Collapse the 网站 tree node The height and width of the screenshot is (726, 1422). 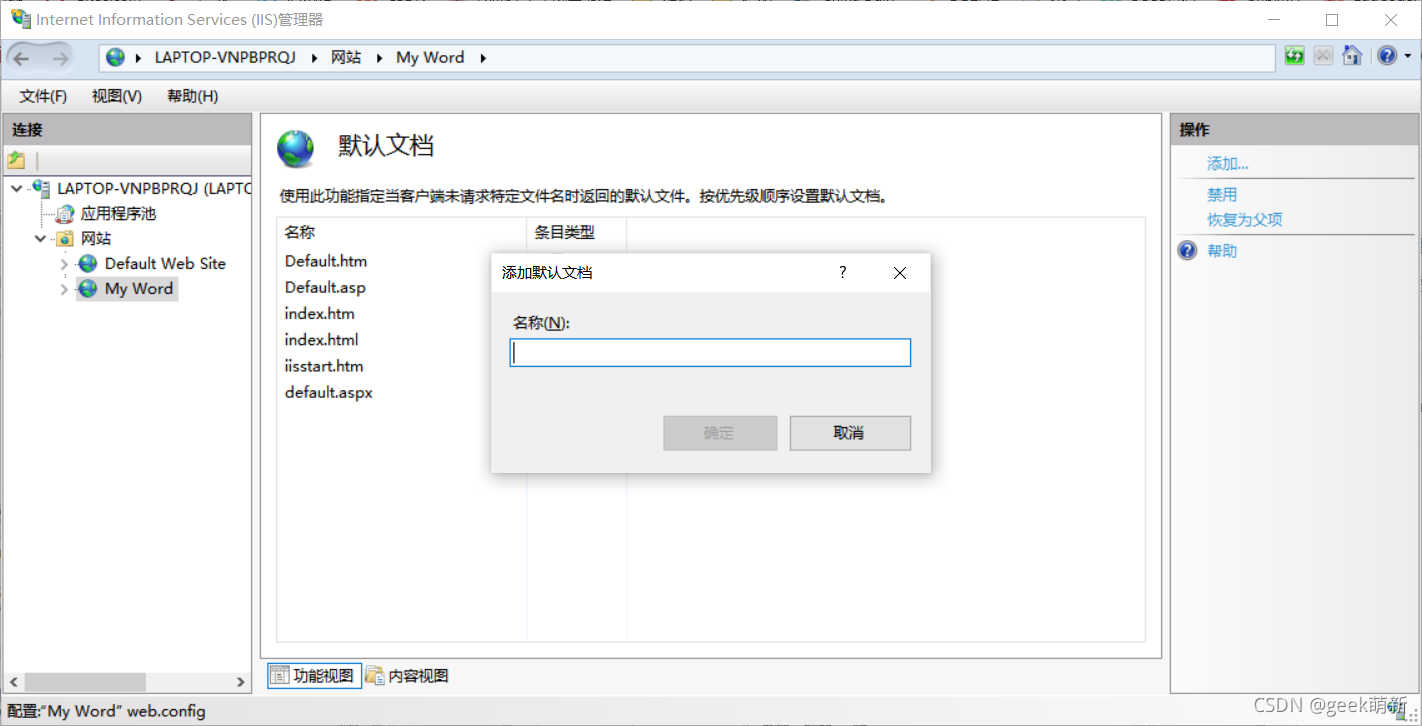pos(40,238)
